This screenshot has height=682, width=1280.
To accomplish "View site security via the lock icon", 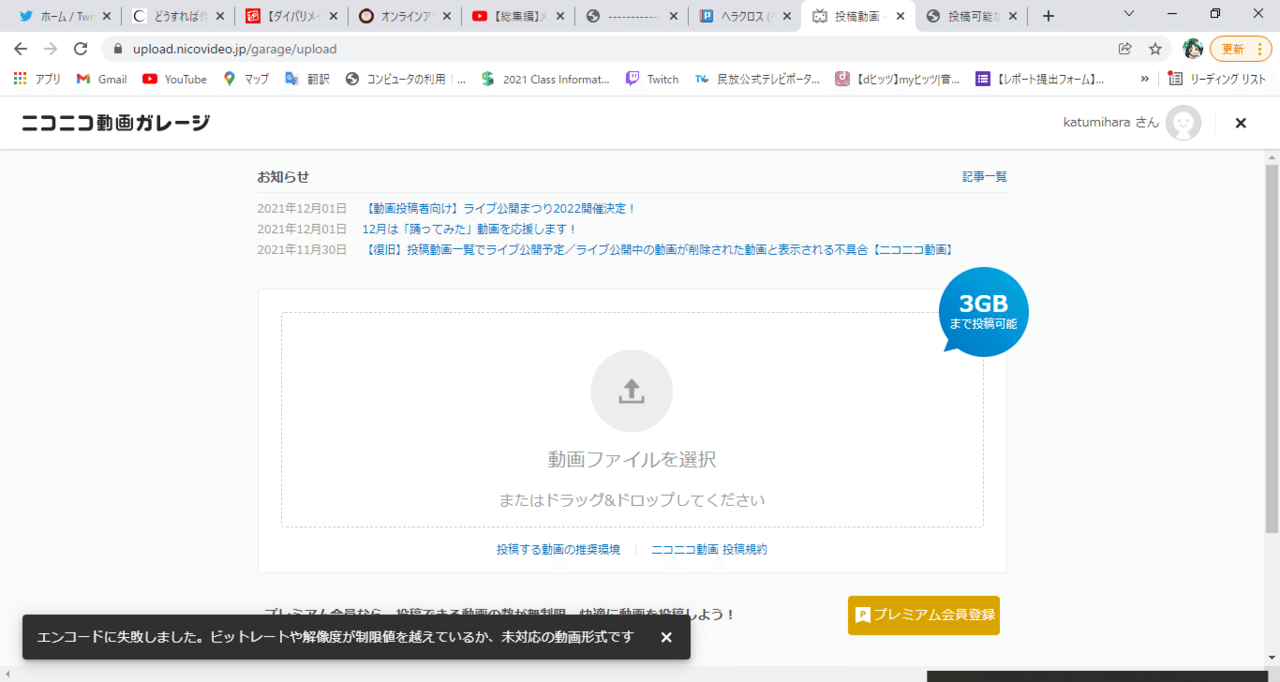I will [118, 47].
